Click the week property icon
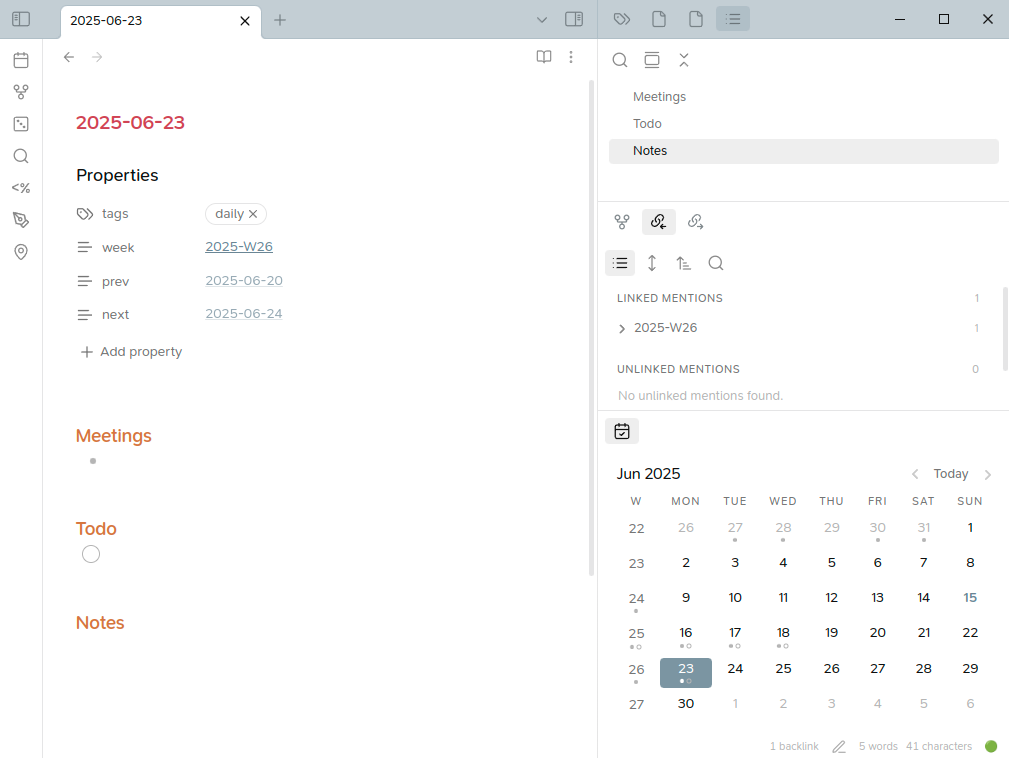 point(85,248)
